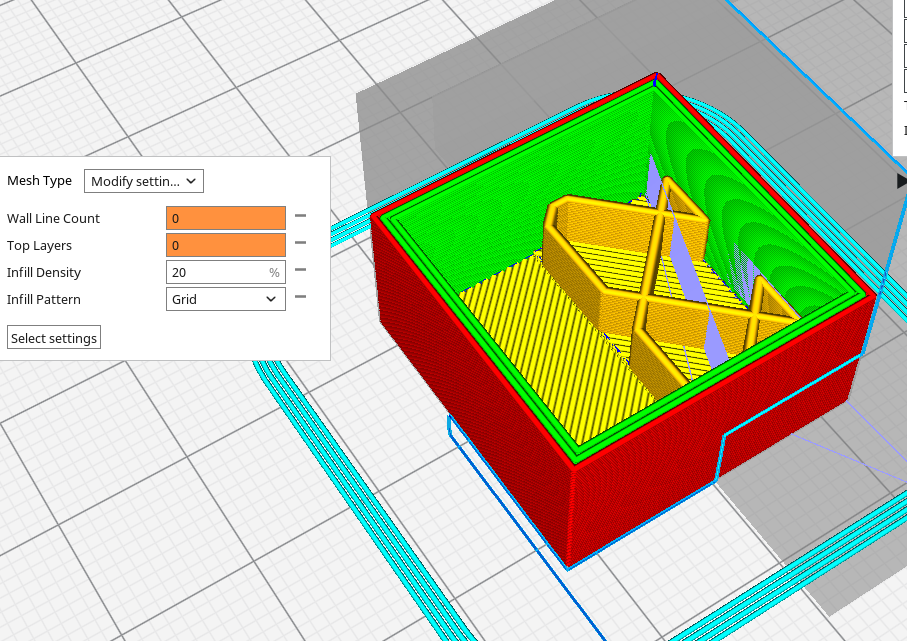This screenshot has width=907, height=641.
Task: Click the Infill Pattern label
Action: tap(43, 299)
